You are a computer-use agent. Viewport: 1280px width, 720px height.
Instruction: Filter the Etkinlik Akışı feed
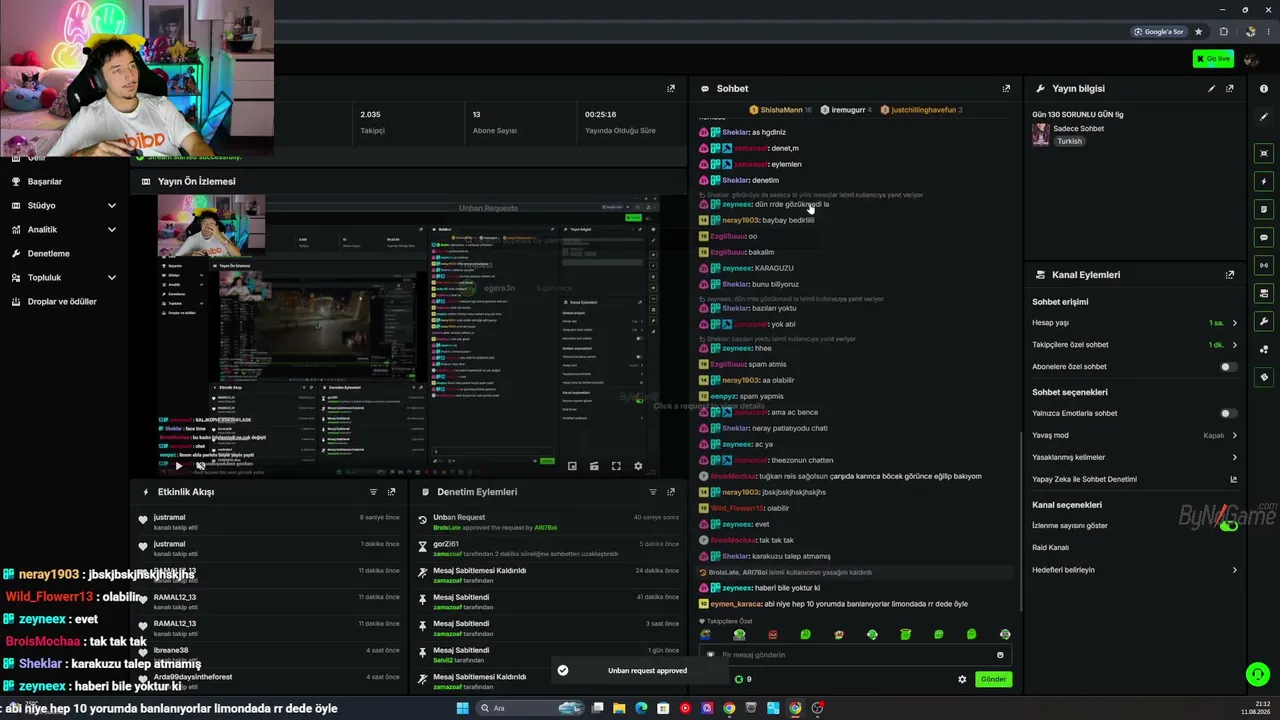click(x=374, y=492)
